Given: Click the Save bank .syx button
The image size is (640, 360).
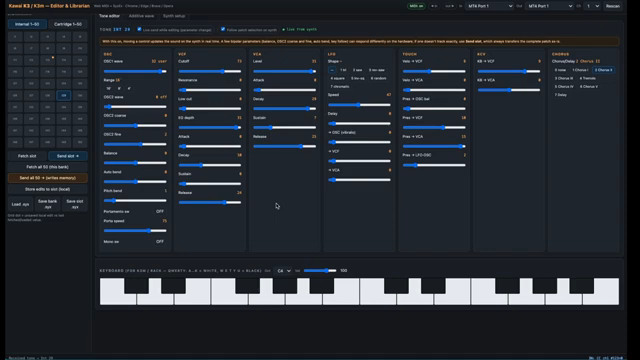Looking at the screenshot, I should [47, 204].
